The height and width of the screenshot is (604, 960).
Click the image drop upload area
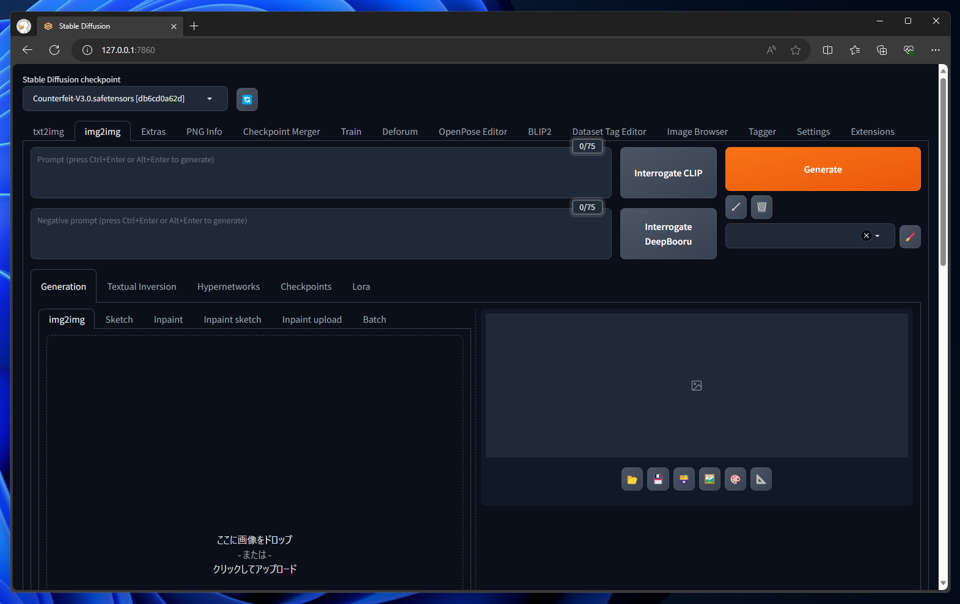pos(254,462)
